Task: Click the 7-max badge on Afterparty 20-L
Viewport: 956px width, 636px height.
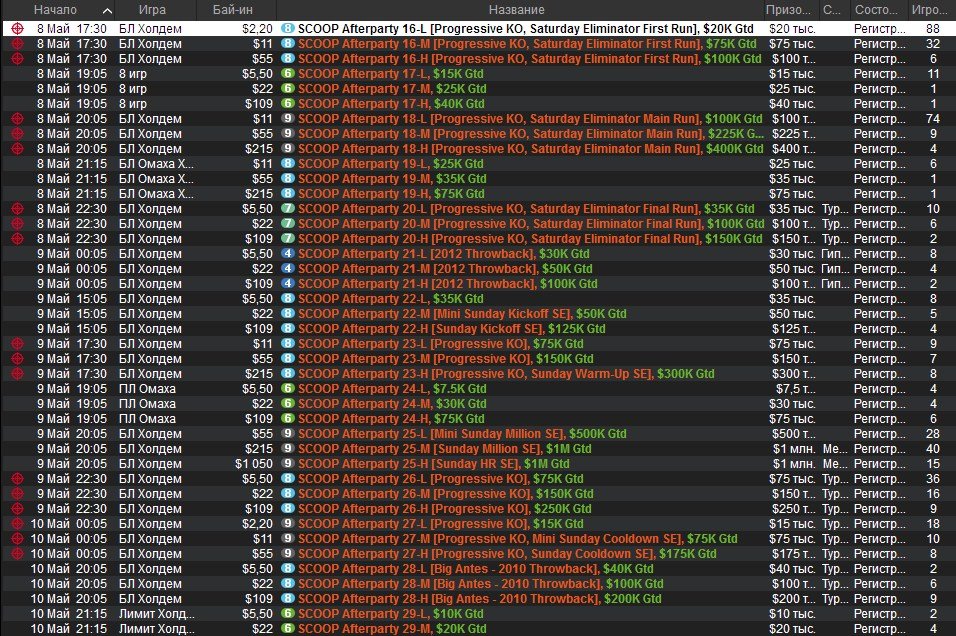Action: click(288, 209)
